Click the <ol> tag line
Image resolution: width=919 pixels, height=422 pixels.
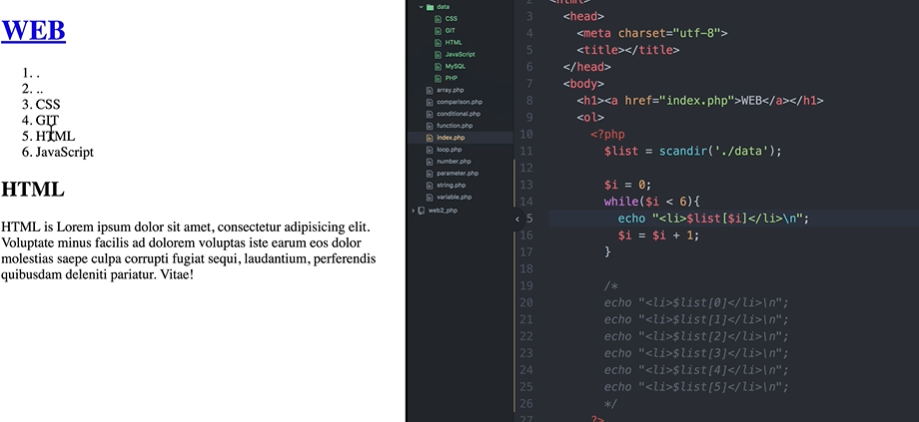[x=590, y=117]
